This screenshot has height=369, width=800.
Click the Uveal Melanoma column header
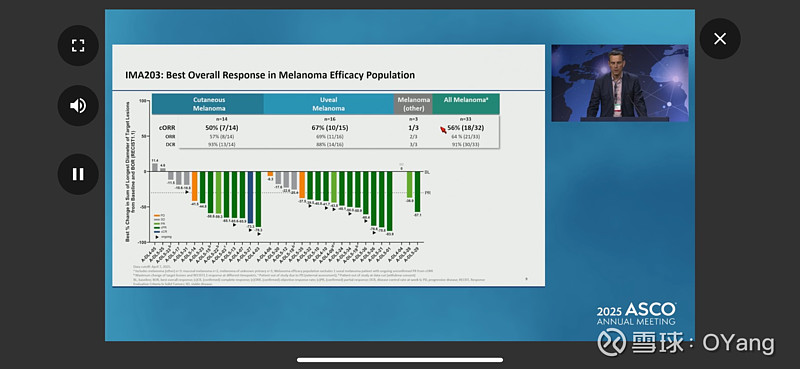329,104
